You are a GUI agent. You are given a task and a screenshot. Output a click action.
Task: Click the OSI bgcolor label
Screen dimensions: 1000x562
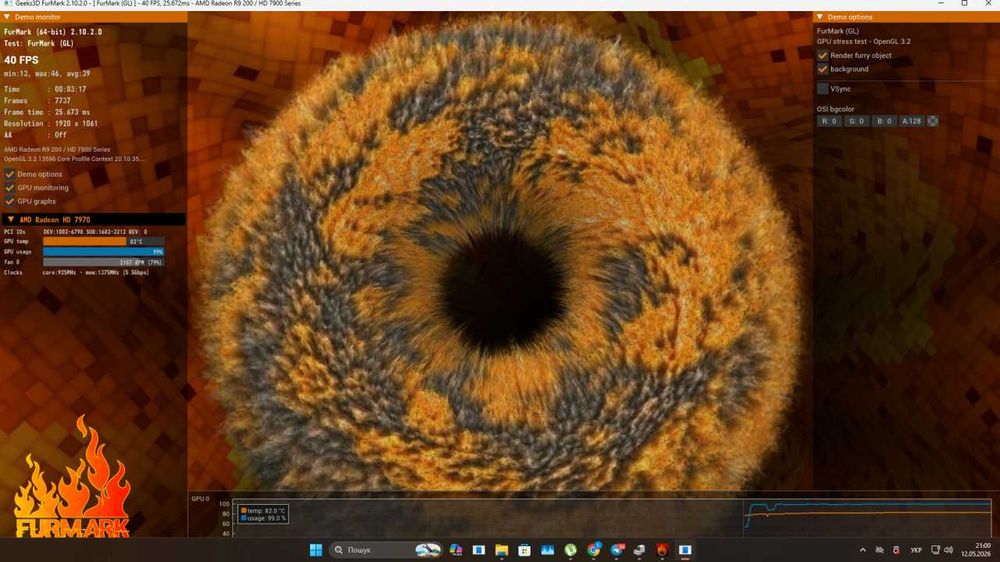(x=835, y=109)
